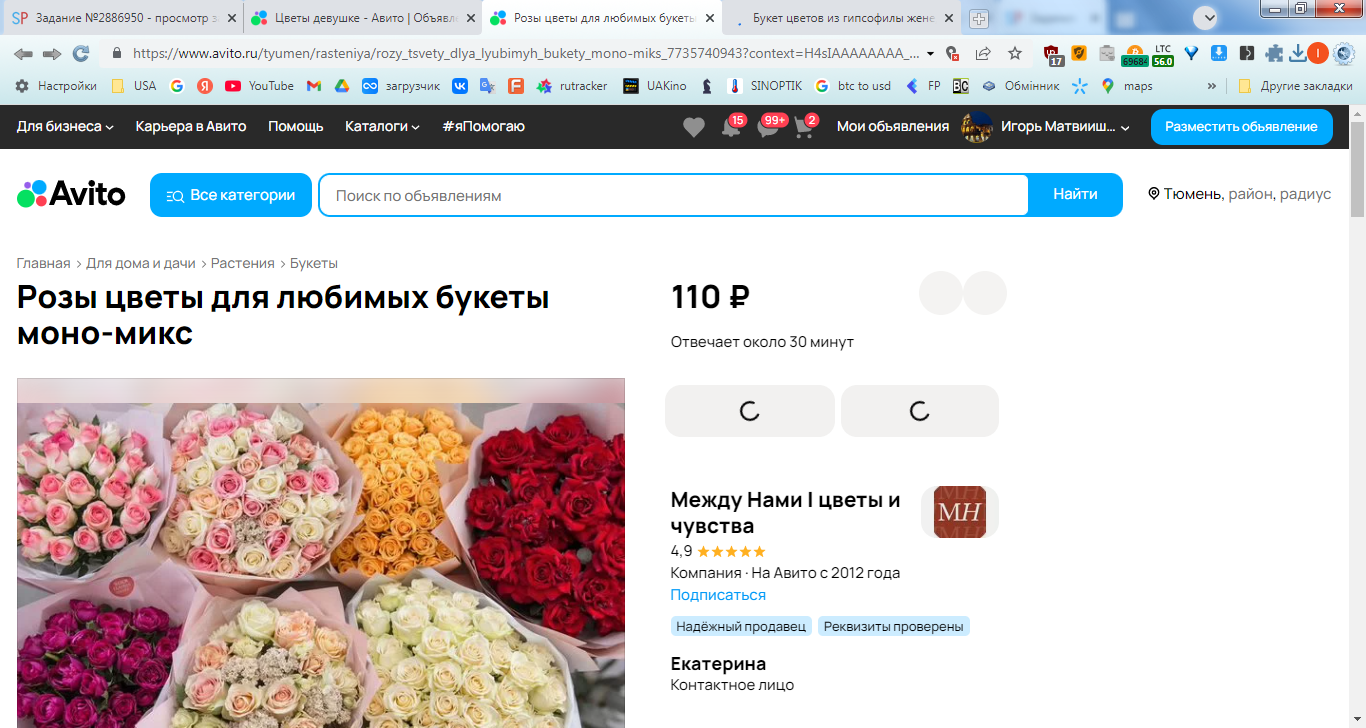Go forward with browser forward arrow
The height and width of the screenshot is (728, 1366).
coord(52,53)
